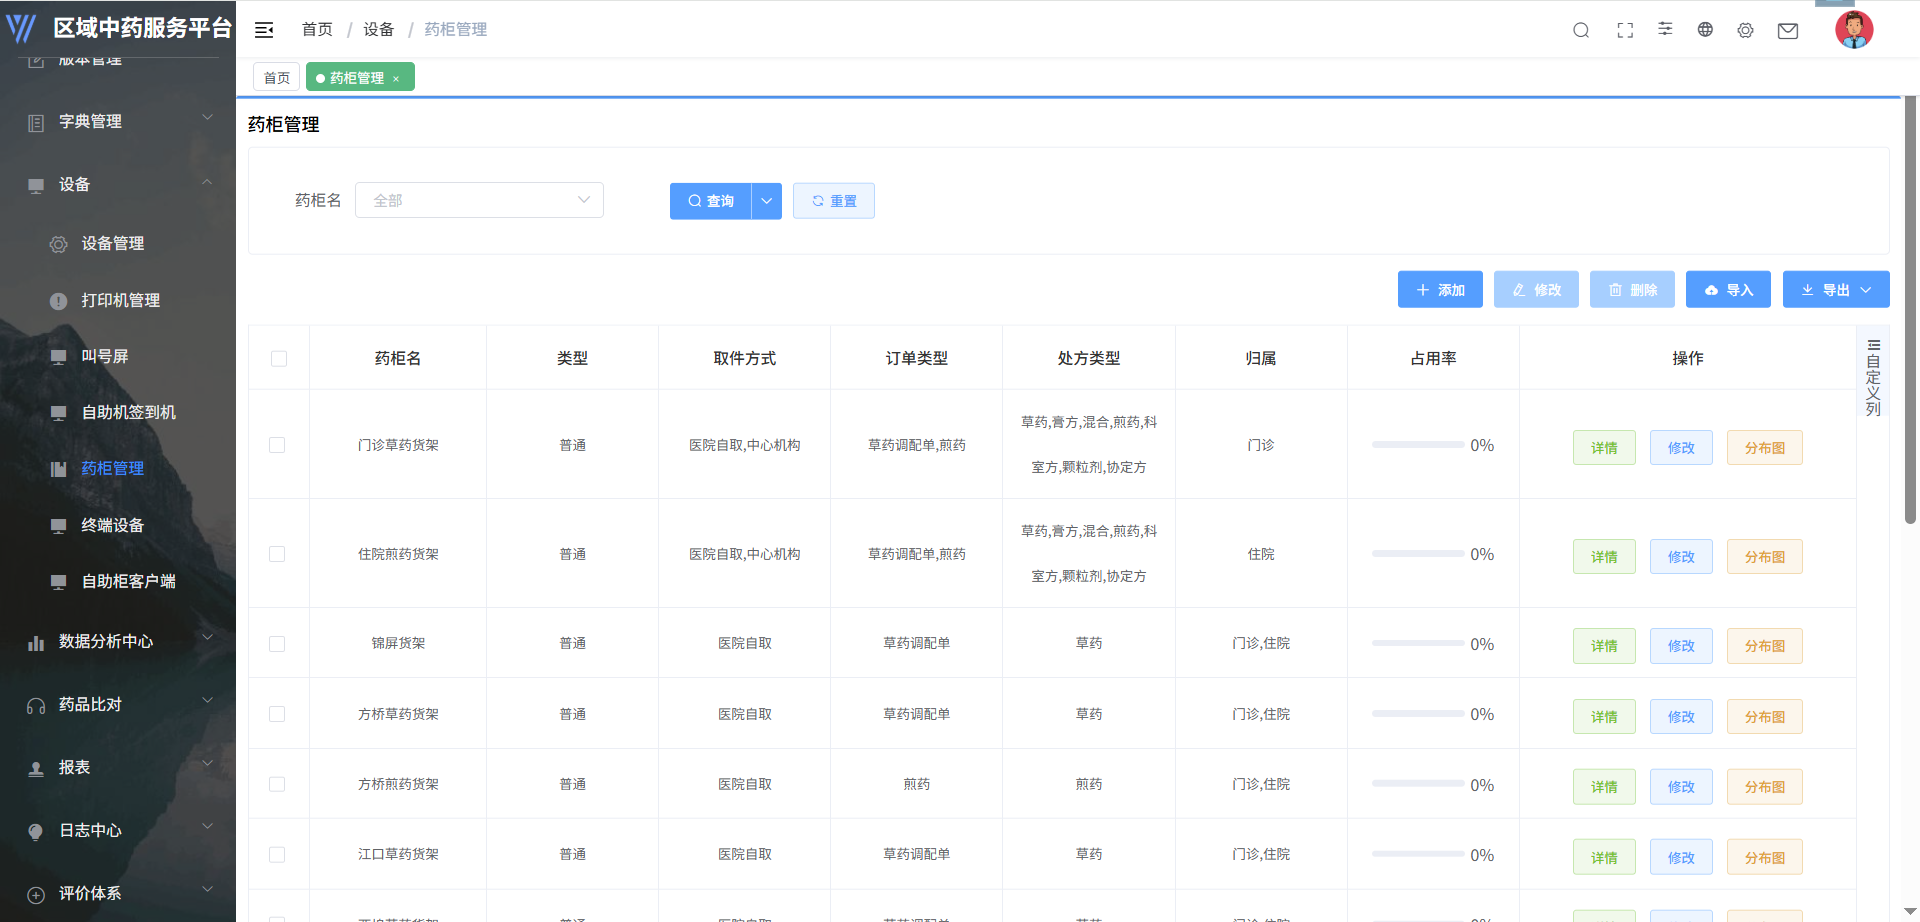Click the 自助机签到机 monitor icon
The image size is (1920, 922).
pyautogui.click(x=59, y=413)
